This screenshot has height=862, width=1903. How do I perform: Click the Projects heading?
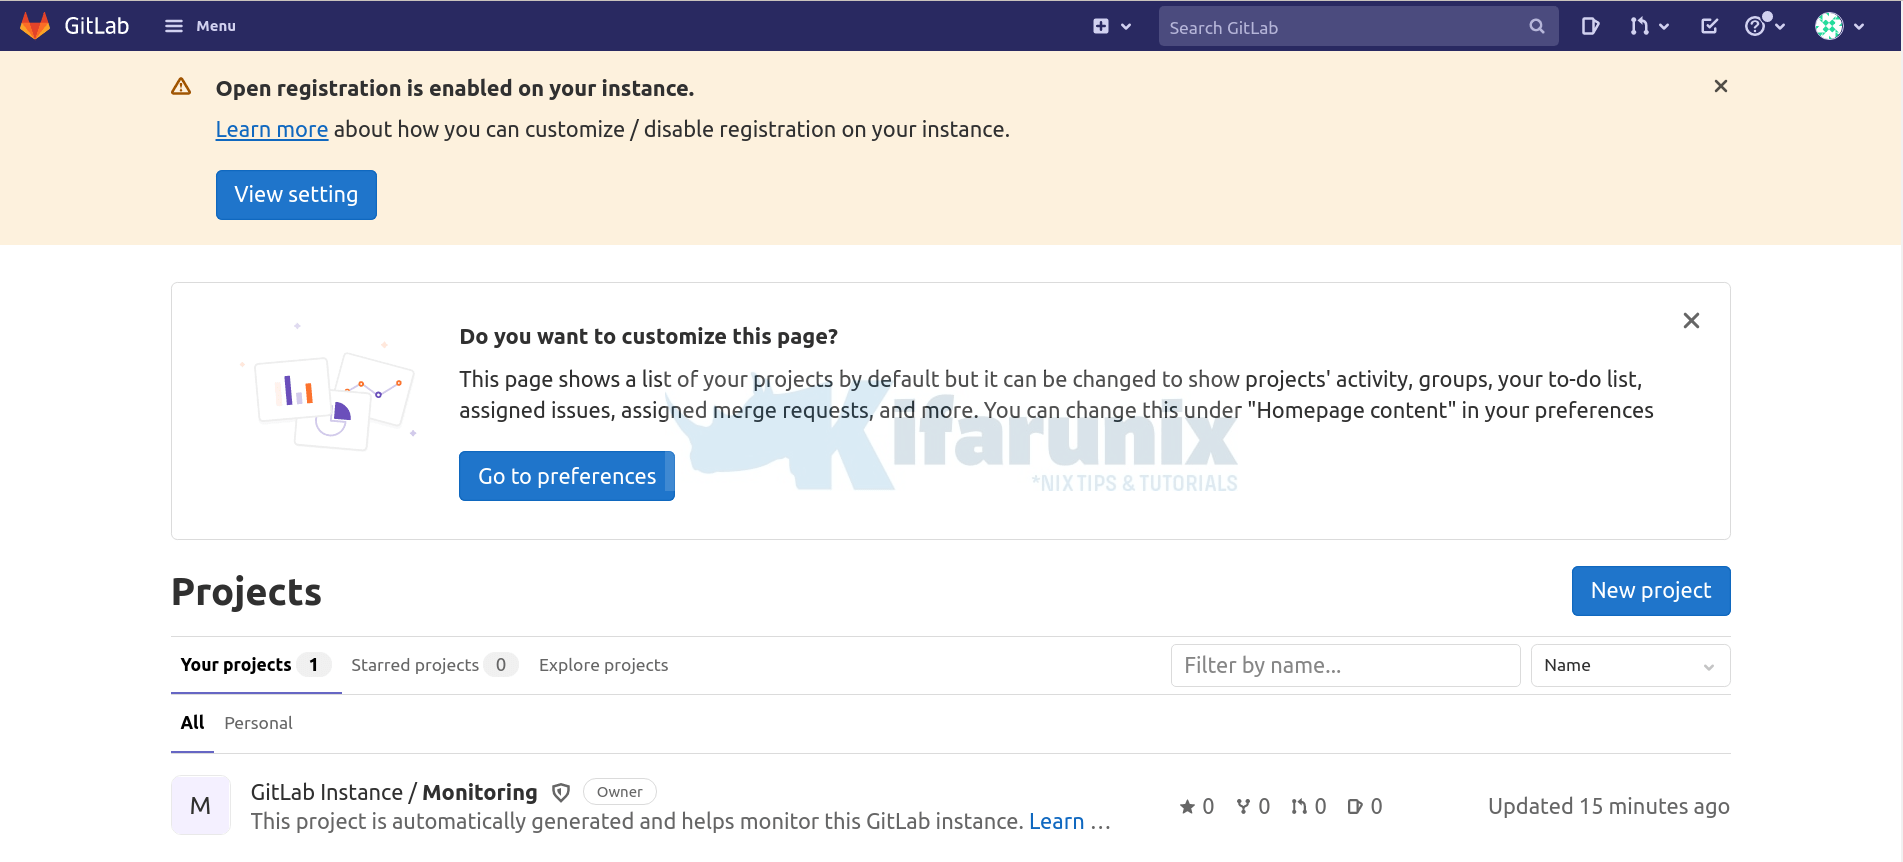click(x=246, y=592)
